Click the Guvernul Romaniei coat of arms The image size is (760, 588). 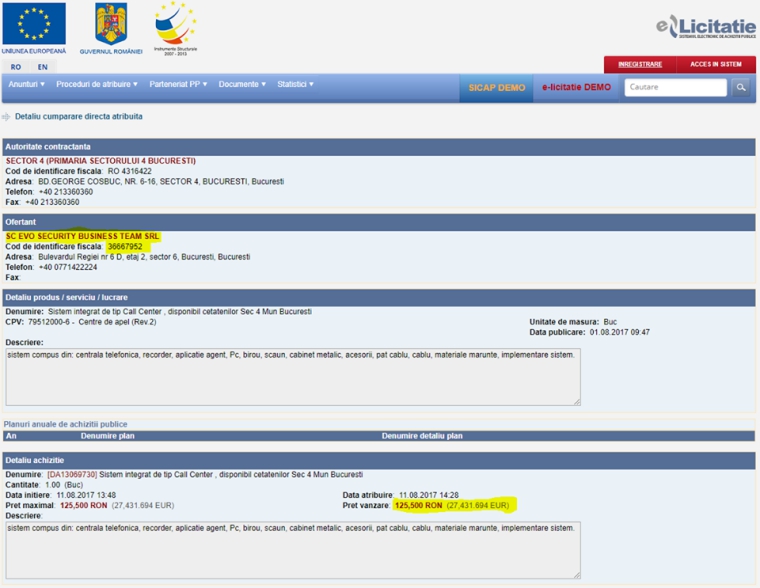[111, 28]
